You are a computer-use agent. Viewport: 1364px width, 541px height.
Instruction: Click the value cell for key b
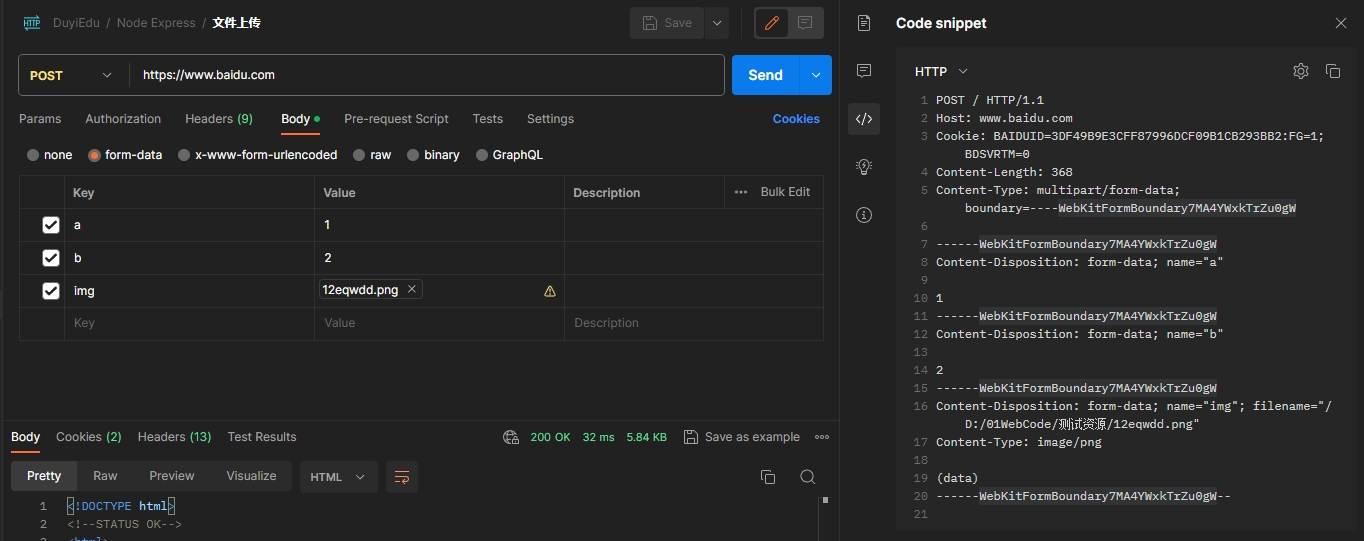(439, 258)
